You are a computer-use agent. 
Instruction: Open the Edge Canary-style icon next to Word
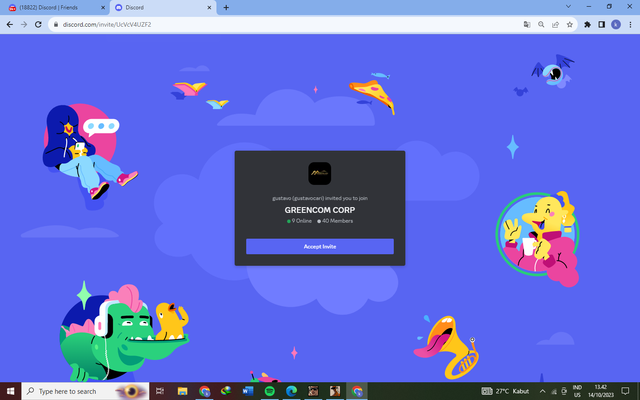click(x=226, y=391)
